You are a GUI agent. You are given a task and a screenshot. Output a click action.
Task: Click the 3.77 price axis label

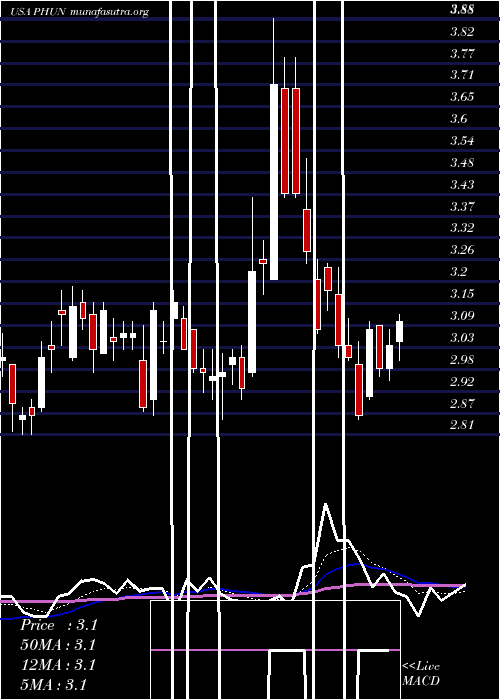point(462,54)
